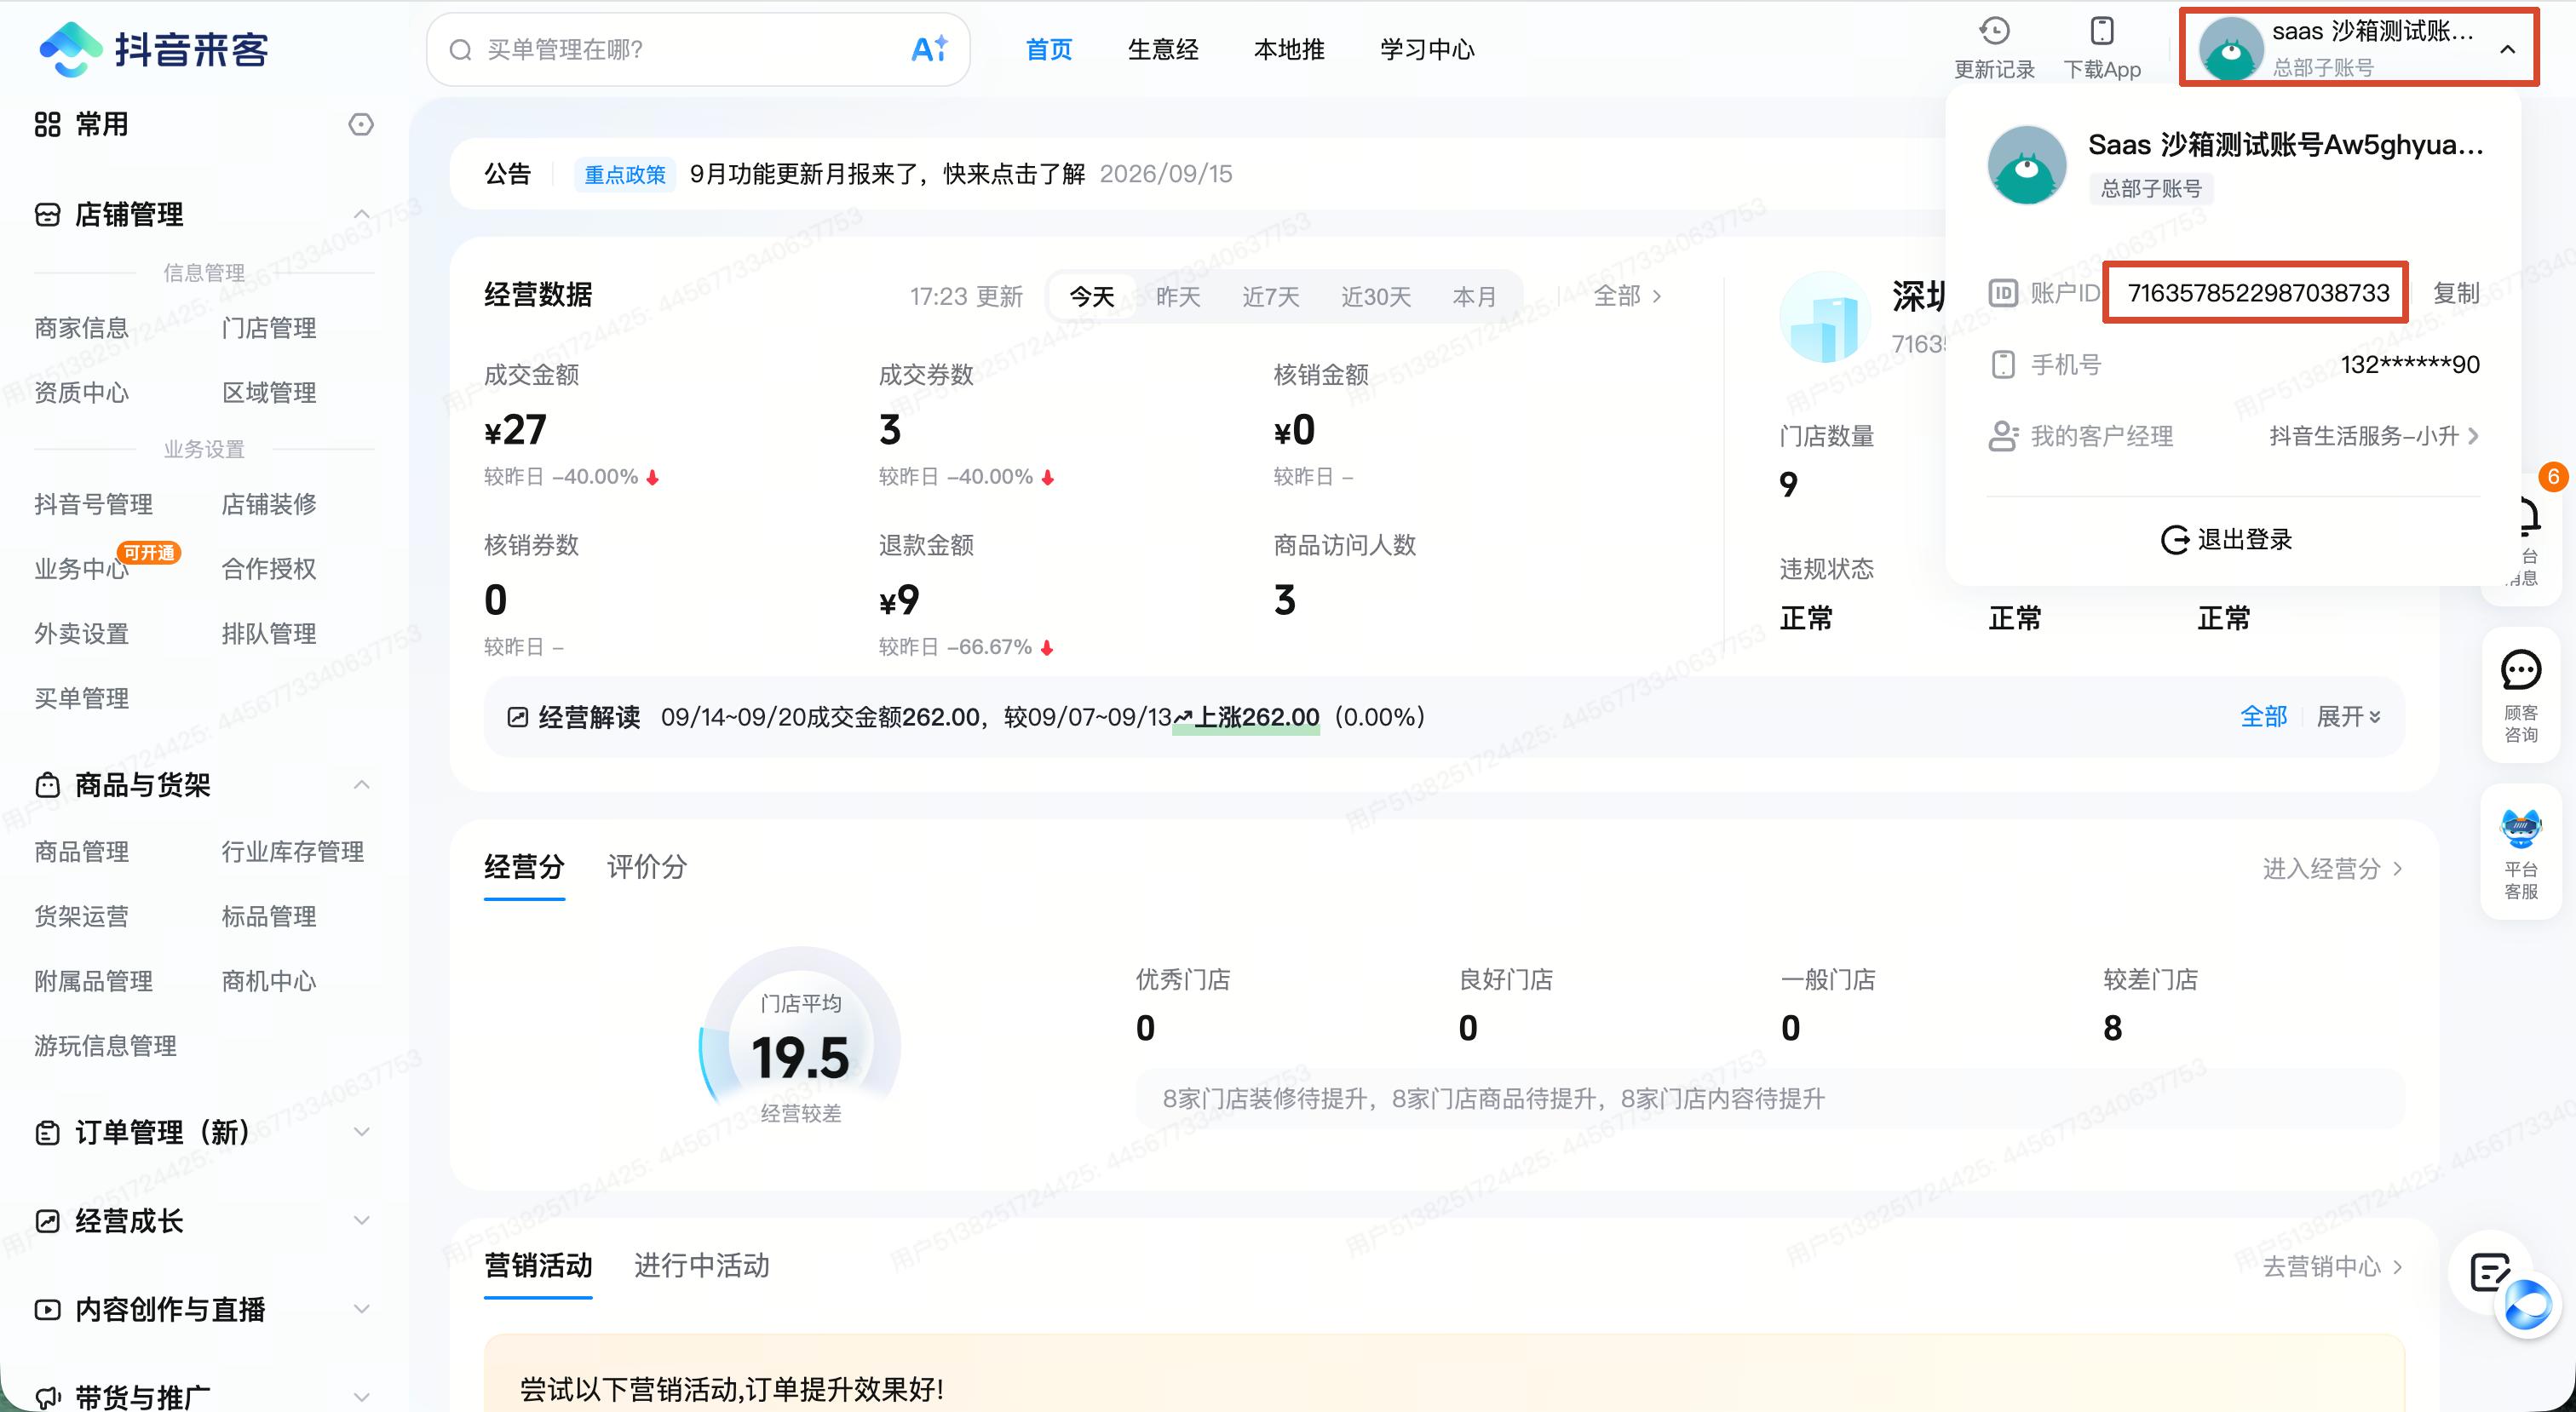Select the 营销活动 tab
The image size is (2576, 1412).
tap(538, 1265)
